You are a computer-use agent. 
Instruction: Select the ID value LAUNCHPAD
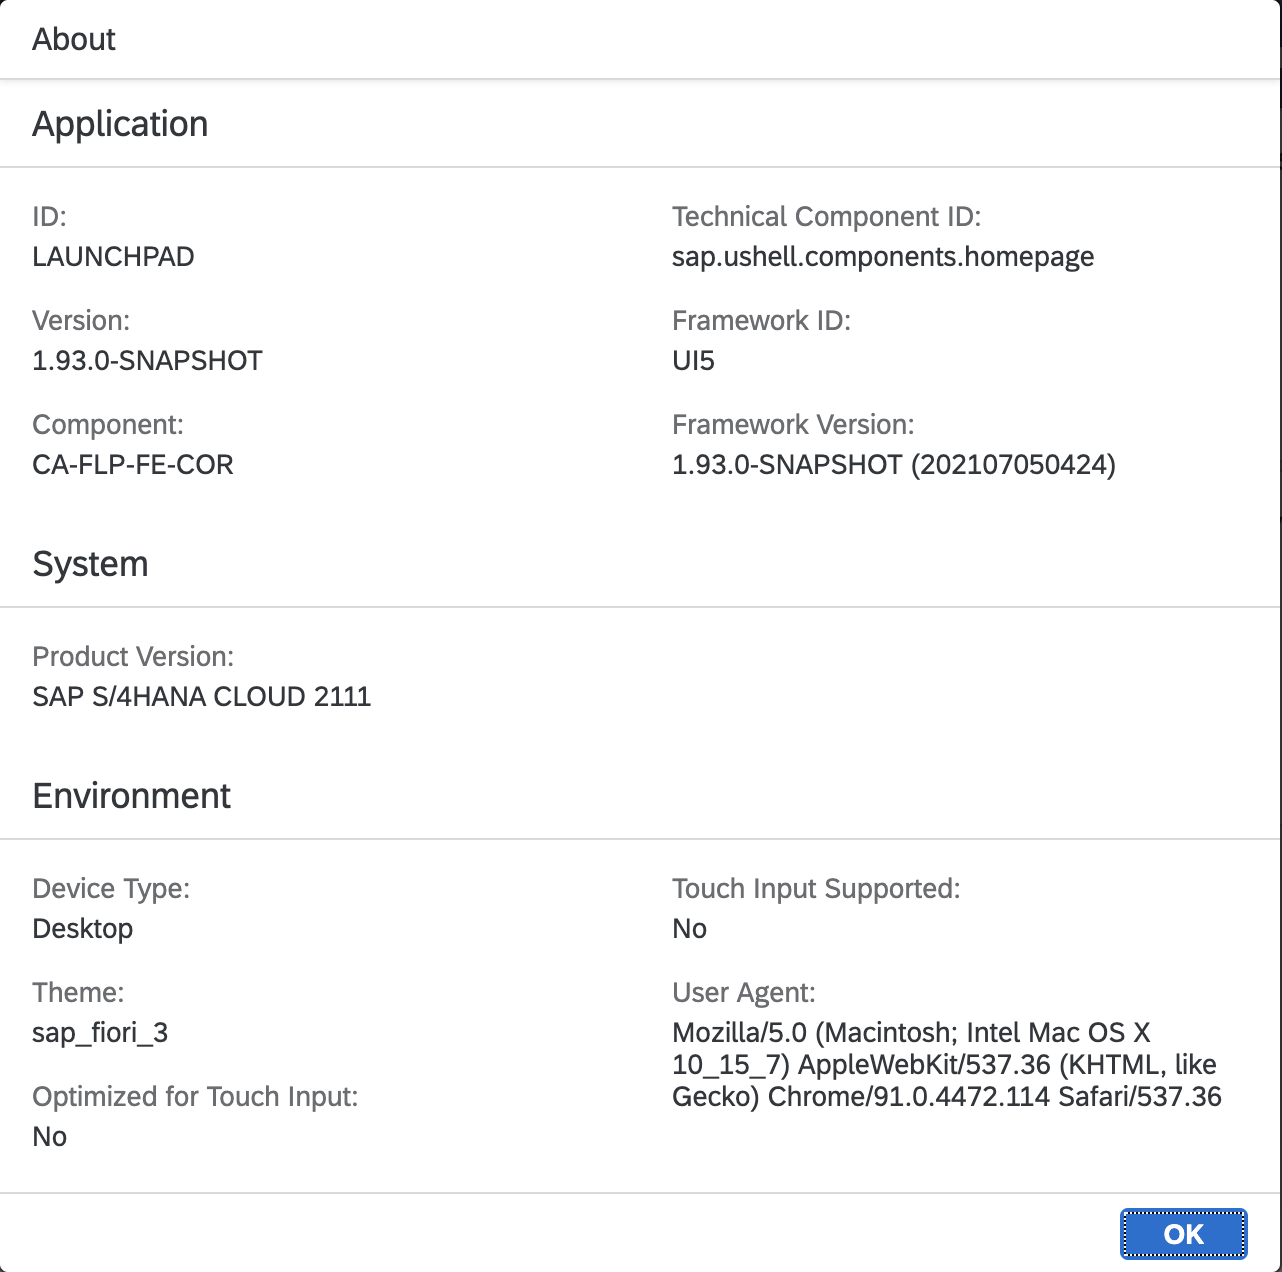113,257
